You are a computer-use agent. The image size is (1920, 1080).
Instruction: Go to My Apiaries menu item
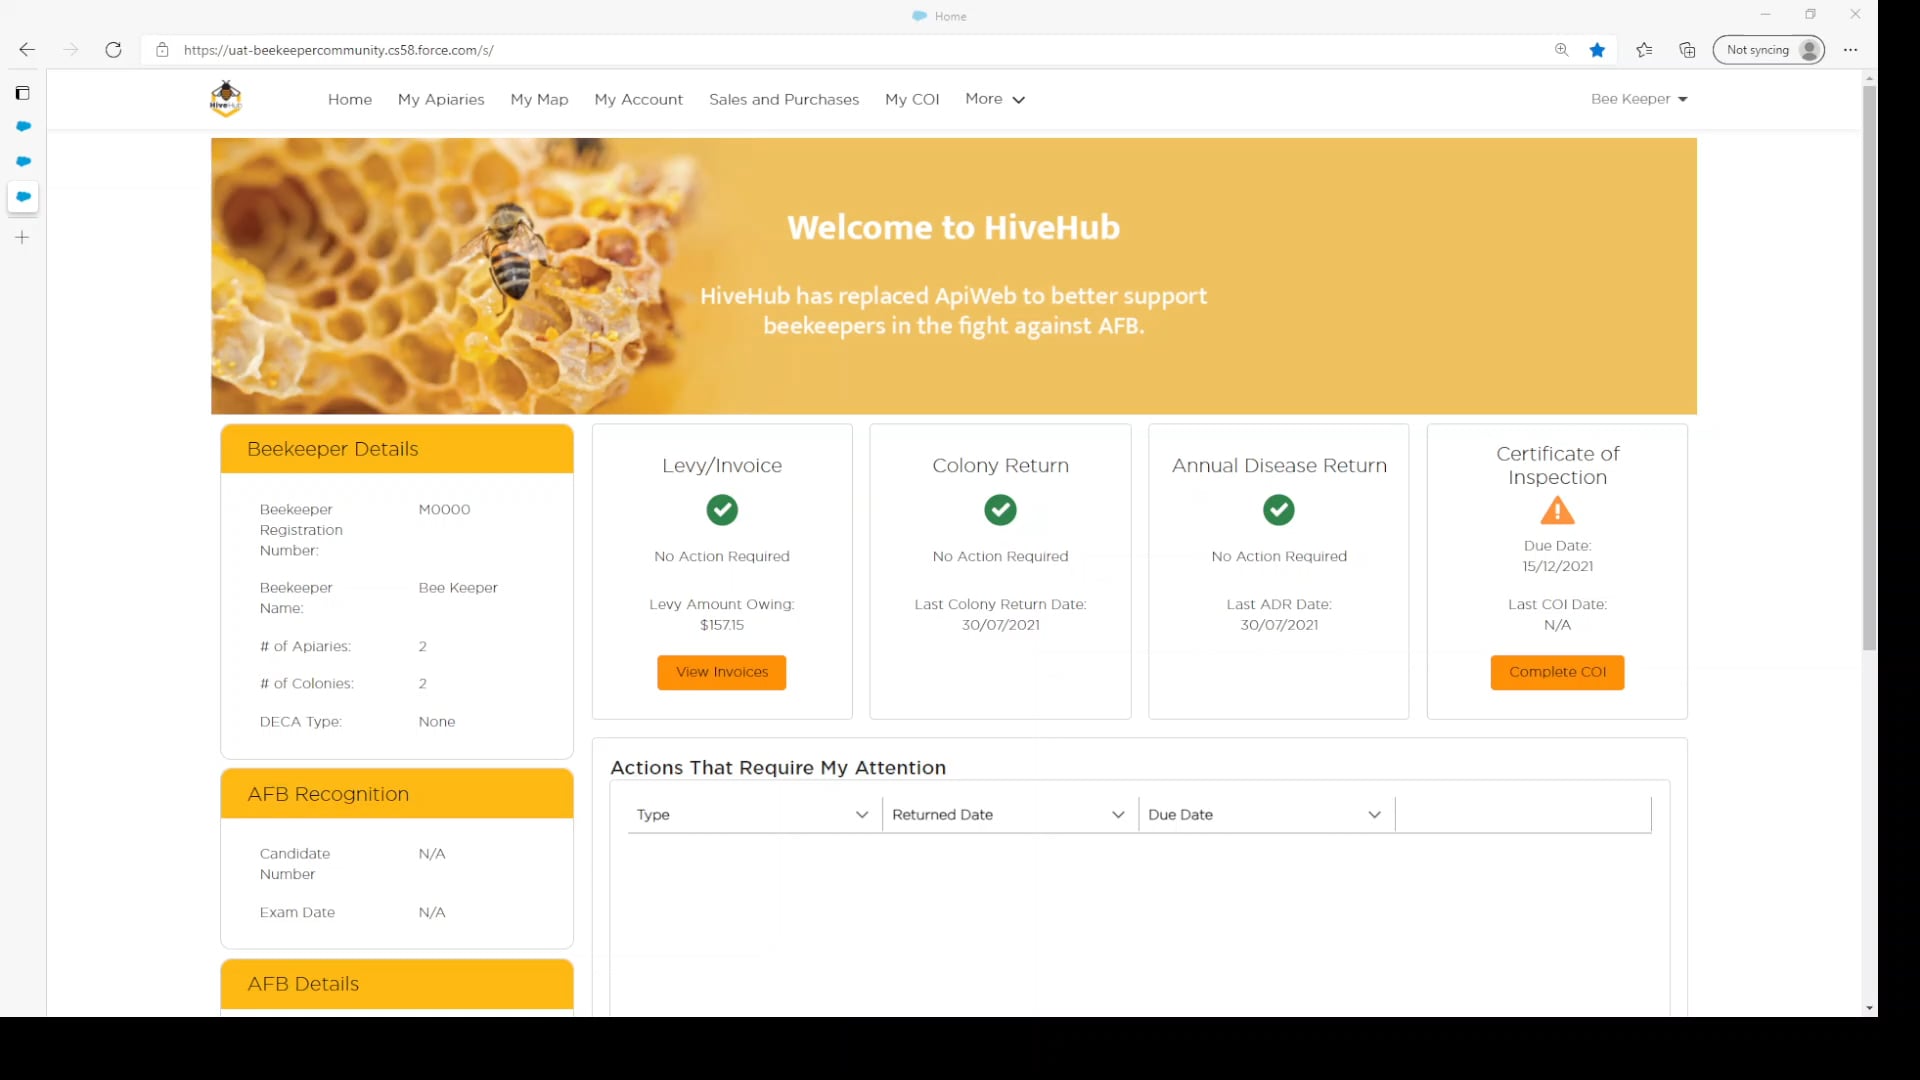[441, 99]
